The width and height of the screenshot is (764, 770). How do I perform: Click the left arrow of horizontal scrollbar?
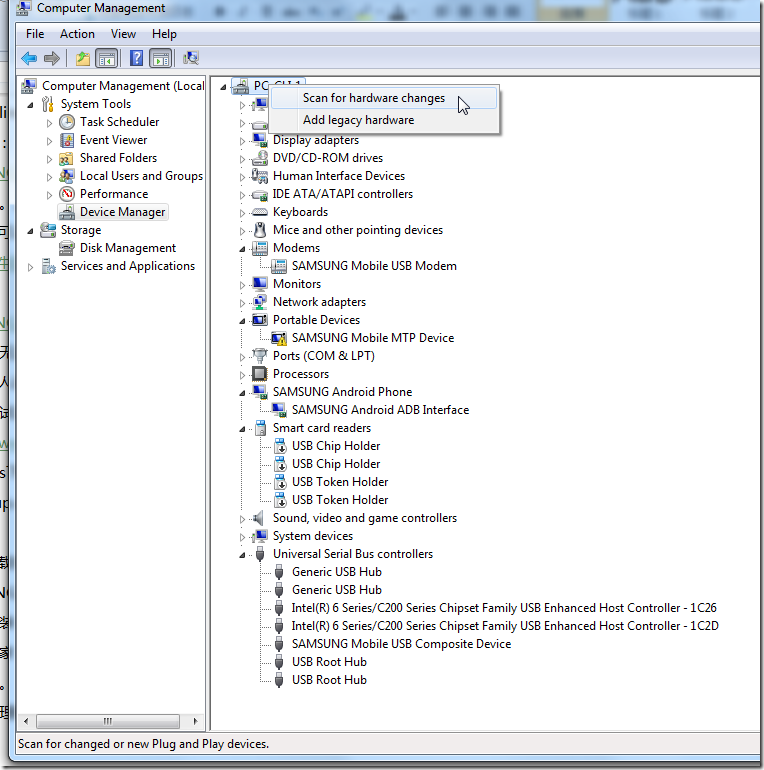(26, 721)
